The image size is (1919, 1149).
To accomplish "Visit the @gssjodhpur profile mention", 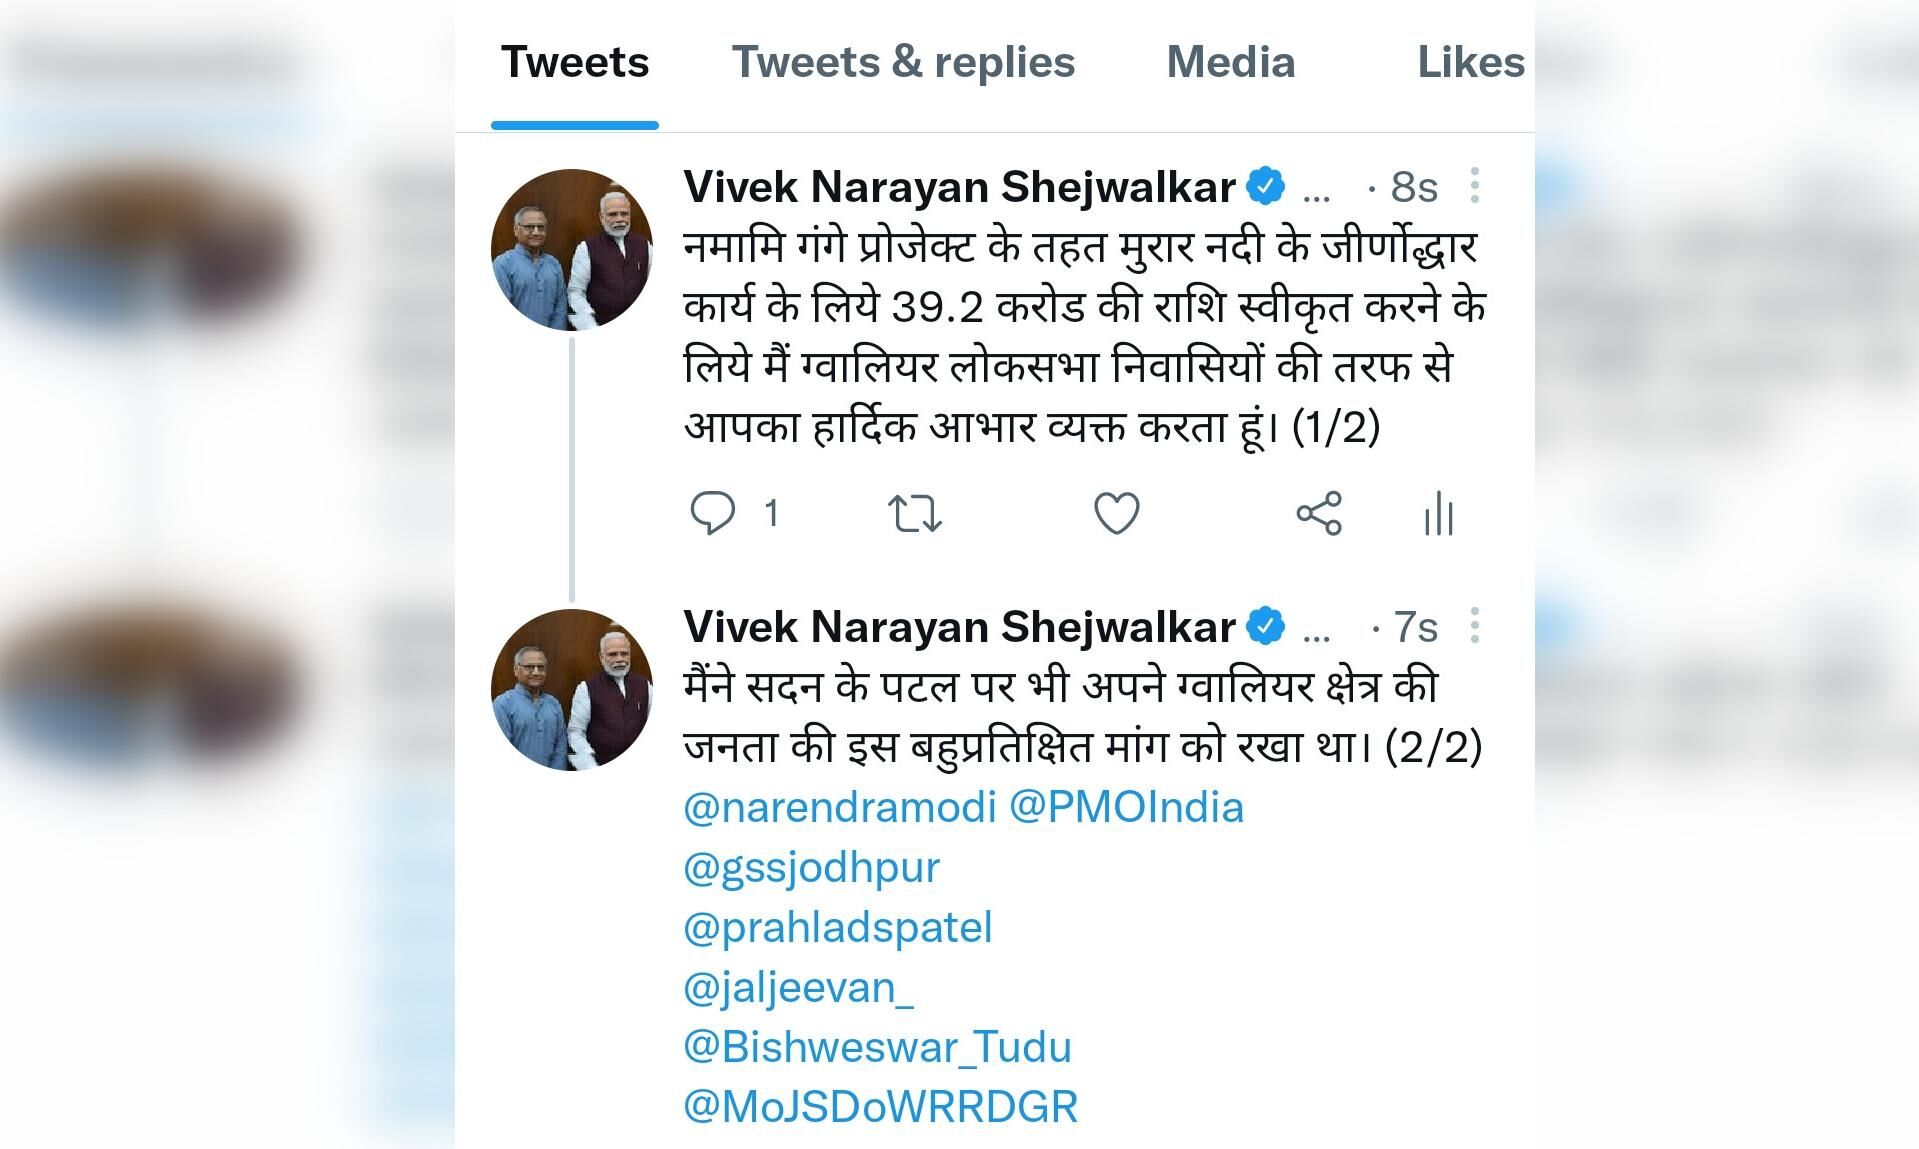I will 812,868.
